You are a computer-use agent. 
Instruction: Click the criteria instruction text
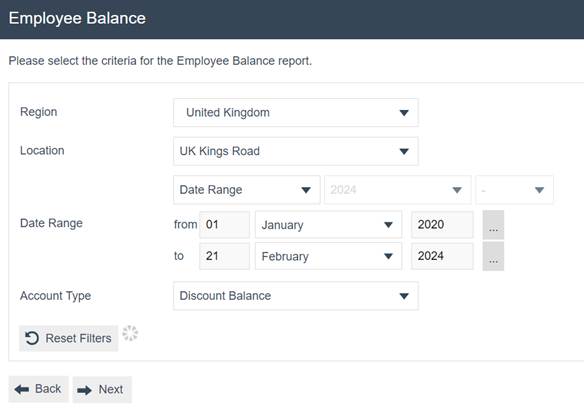[x=160, y=61]
